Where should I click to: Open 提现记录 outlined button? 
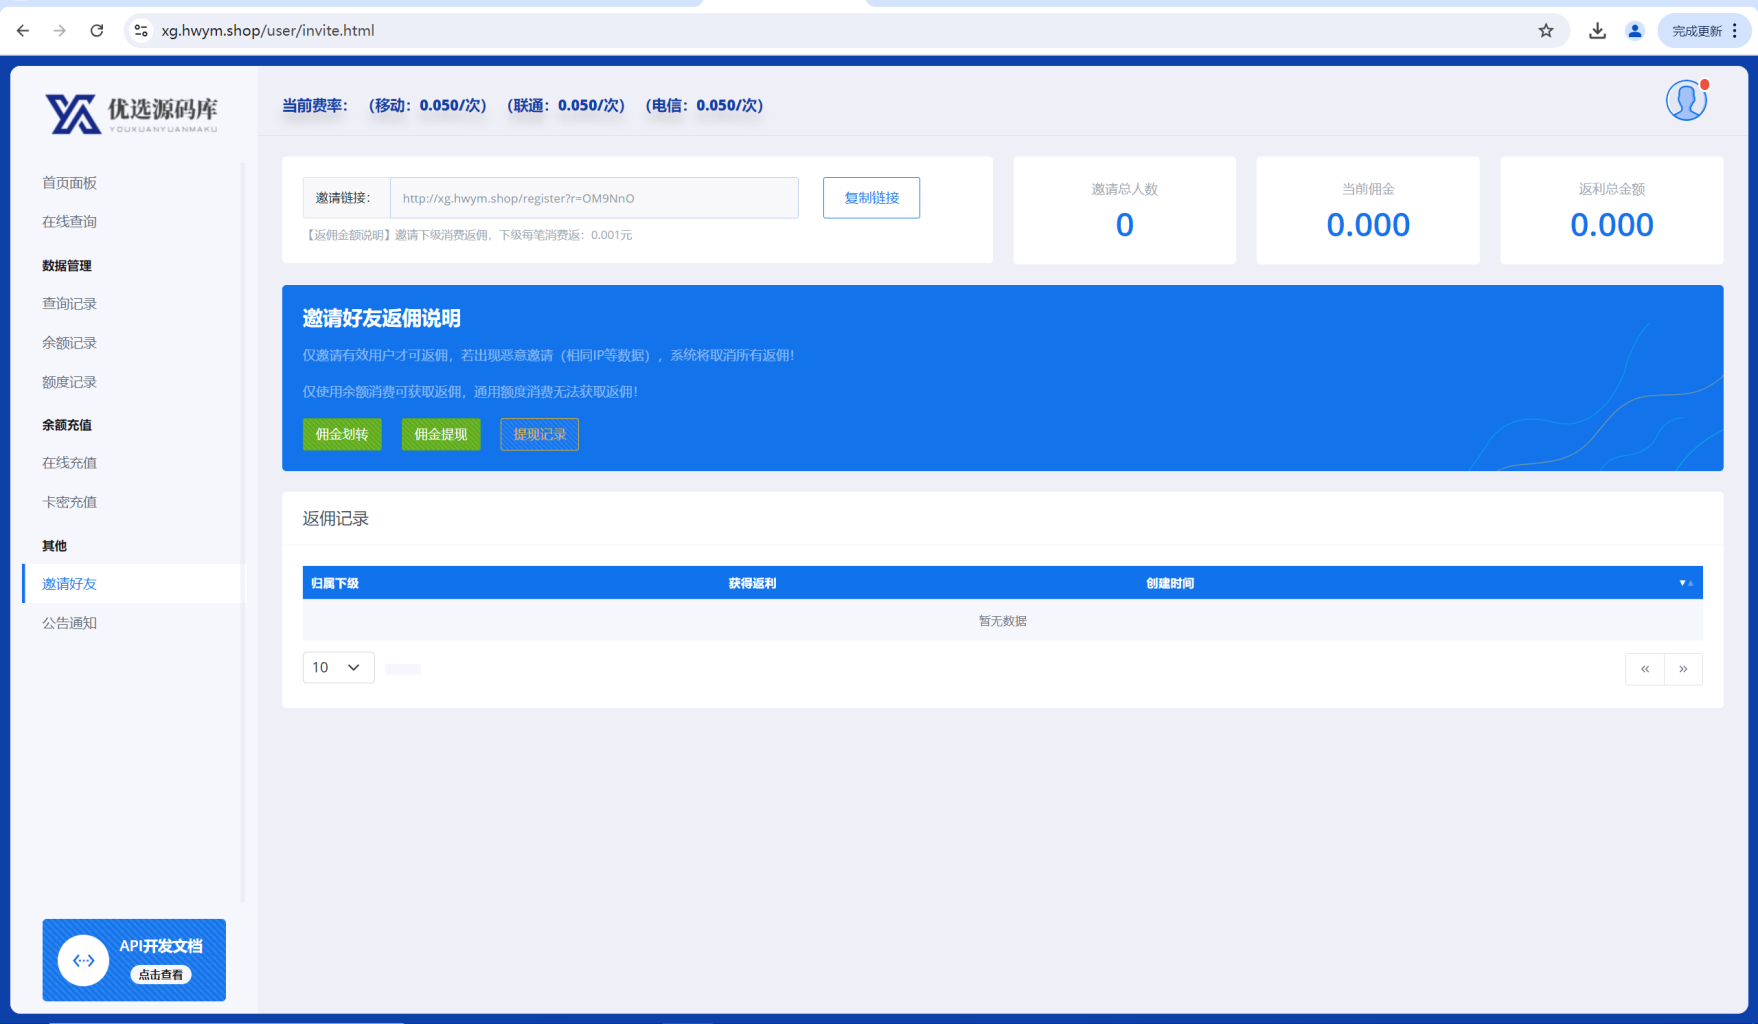[x=539, y=434]
